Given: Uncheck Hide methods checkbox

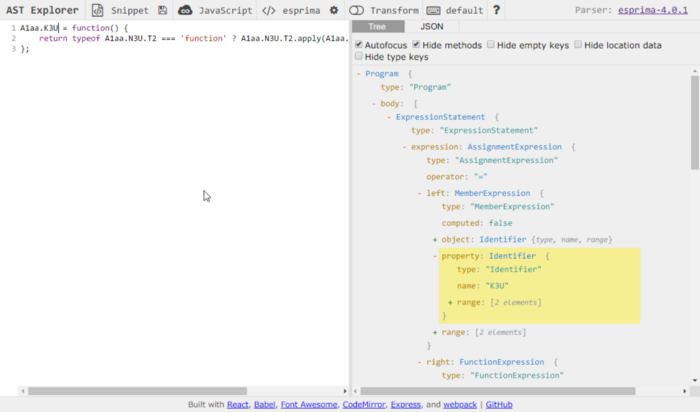Looking at the screenshot, I should (416, 45).
